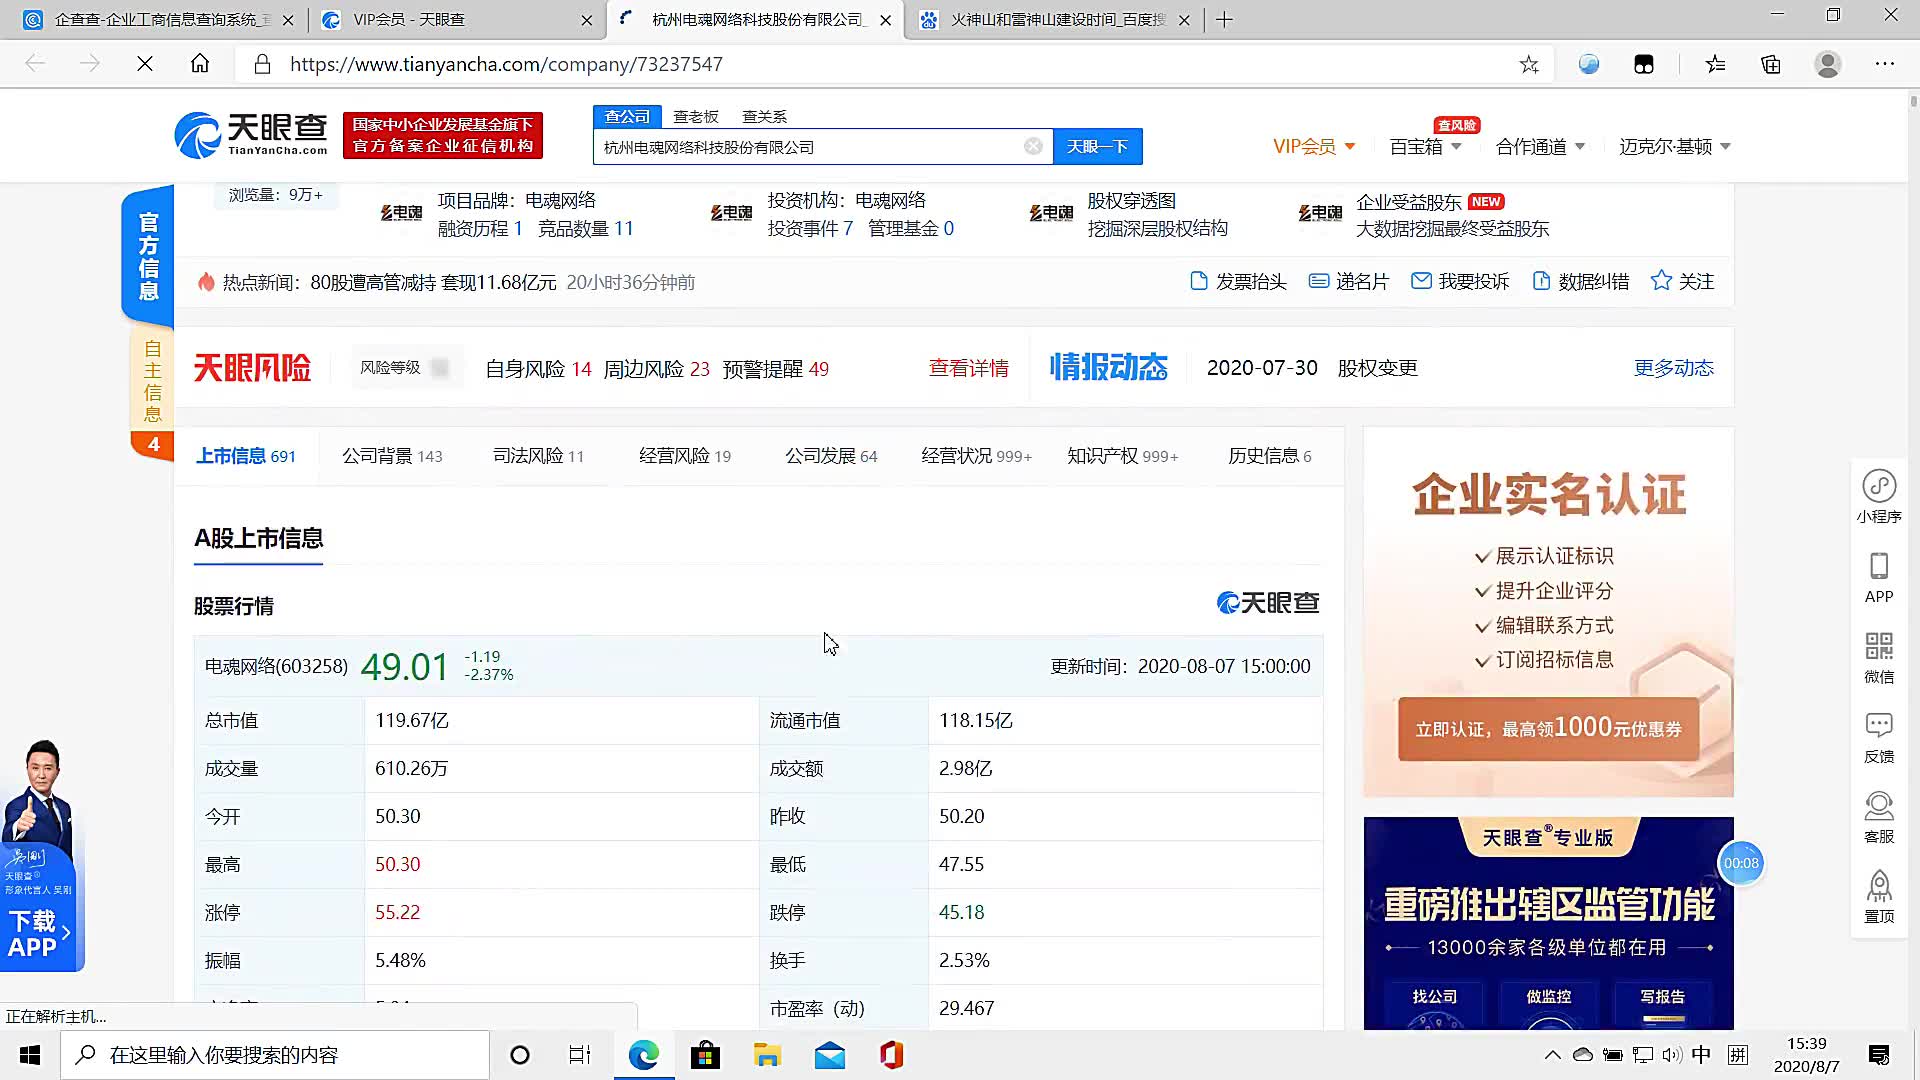Open the 股权穿透图 link
Image resolution: width=1920 pixels, height=1080 pixels.
1131,201
